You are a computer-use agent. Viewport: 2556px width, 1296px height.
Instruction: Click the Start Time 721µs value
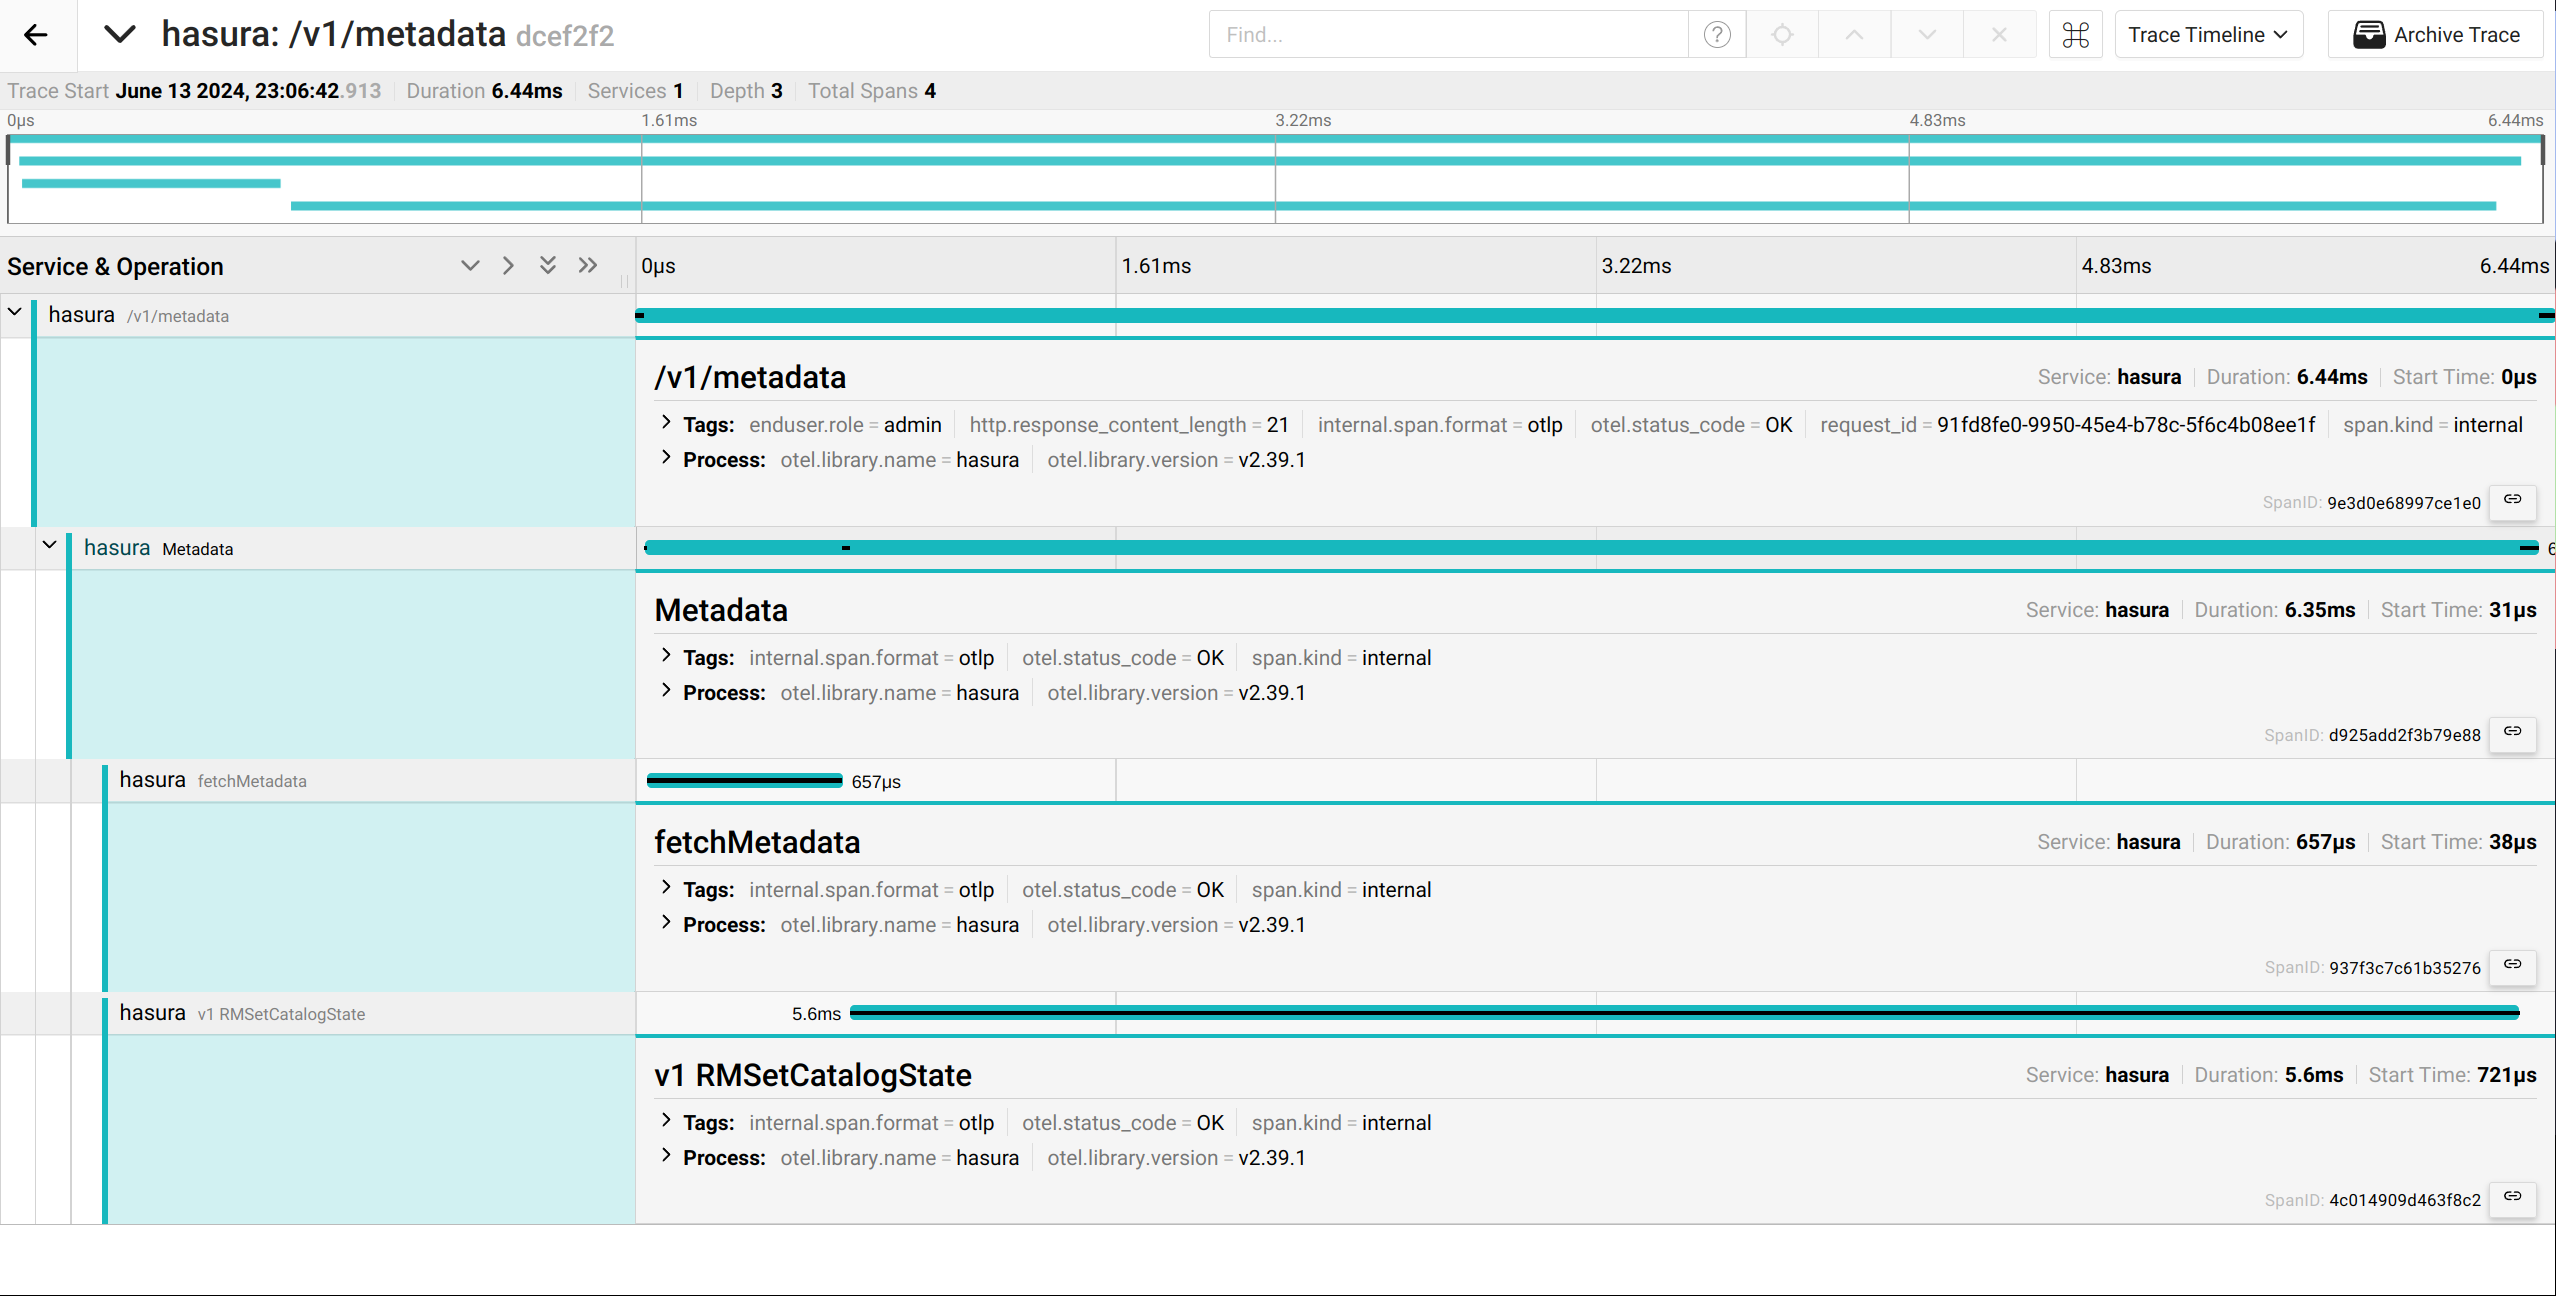point(2506,1075)
